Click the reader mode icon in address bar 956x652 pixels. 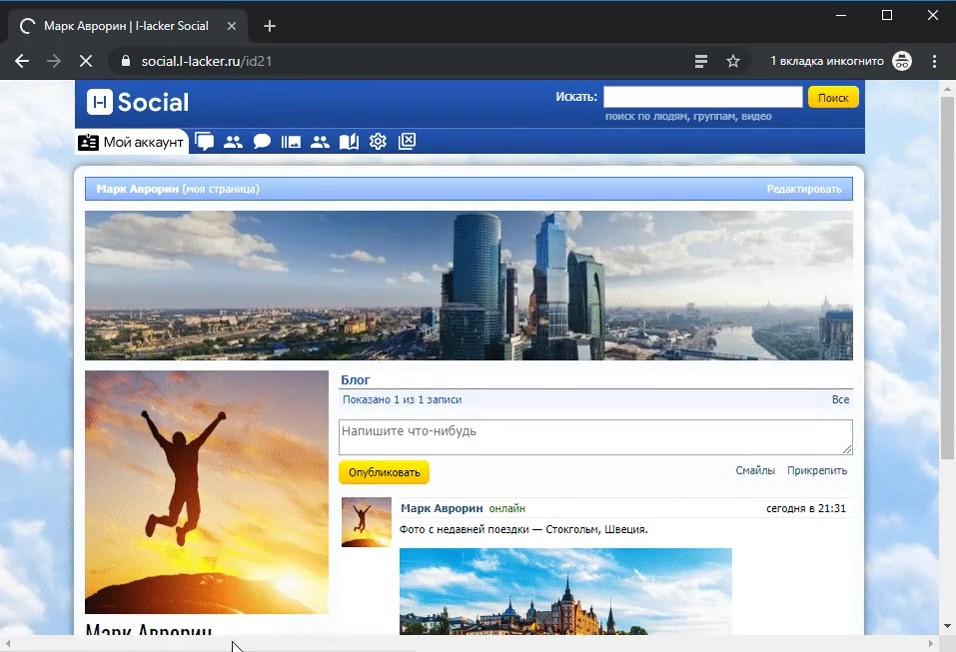click(702, 61)
